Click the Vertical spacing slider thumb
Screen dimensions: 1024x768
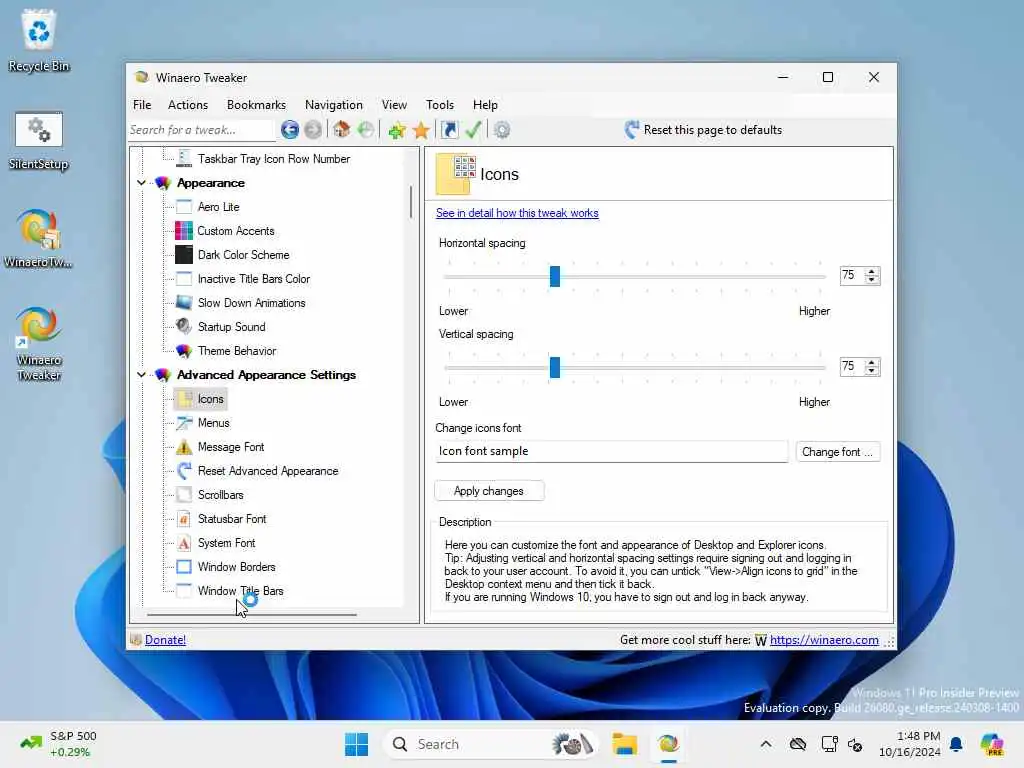tap(554, 367)
